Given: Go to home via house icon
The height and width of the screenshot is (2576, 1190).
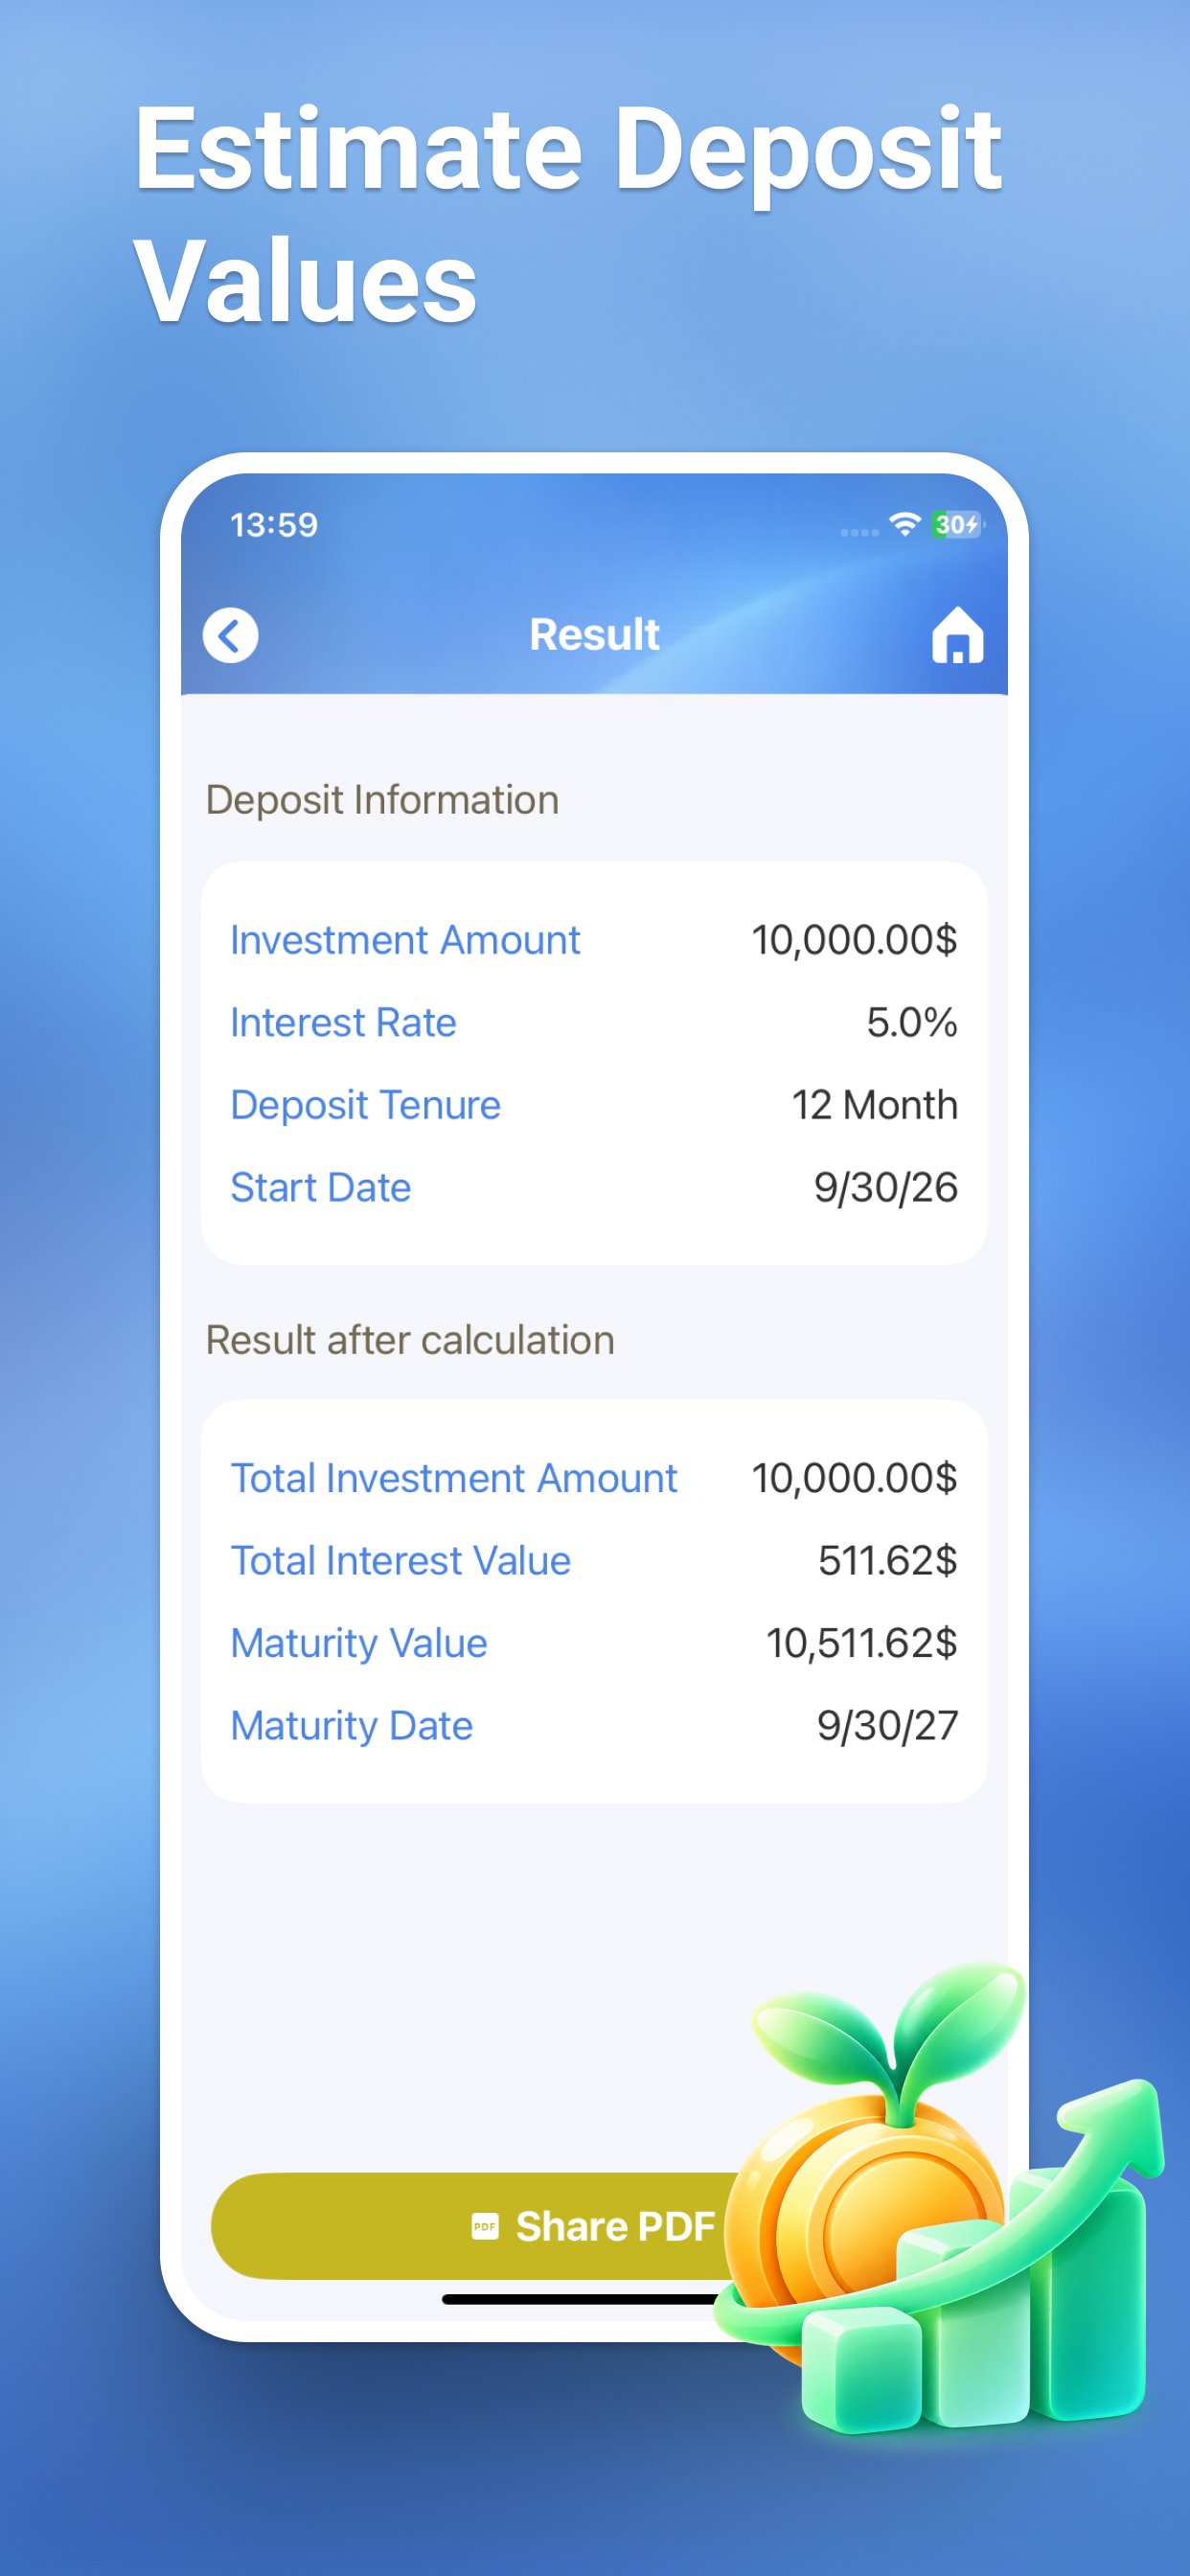Looking at the screenshot, I should pos(957,635).
